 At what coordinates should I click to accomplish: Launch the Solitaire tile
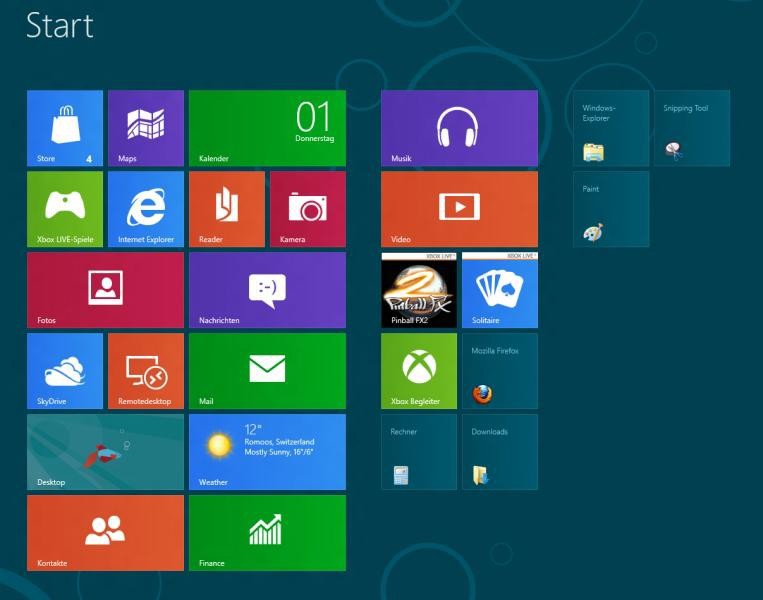pos(500,290)
